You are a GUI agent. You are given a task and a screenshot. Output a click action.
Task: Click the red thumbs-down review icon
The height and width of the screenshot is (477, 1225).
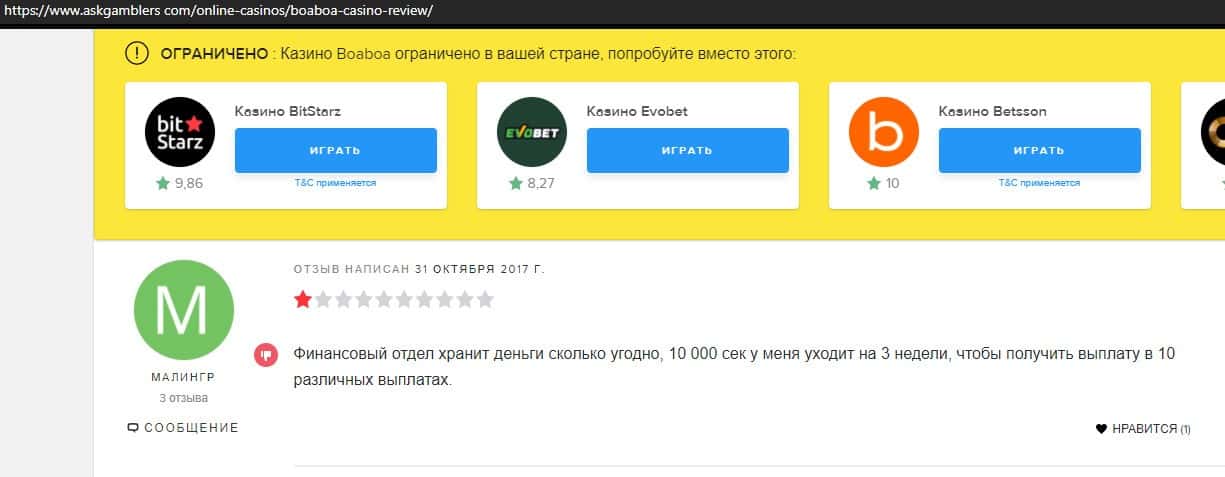[x=266, y=354]
